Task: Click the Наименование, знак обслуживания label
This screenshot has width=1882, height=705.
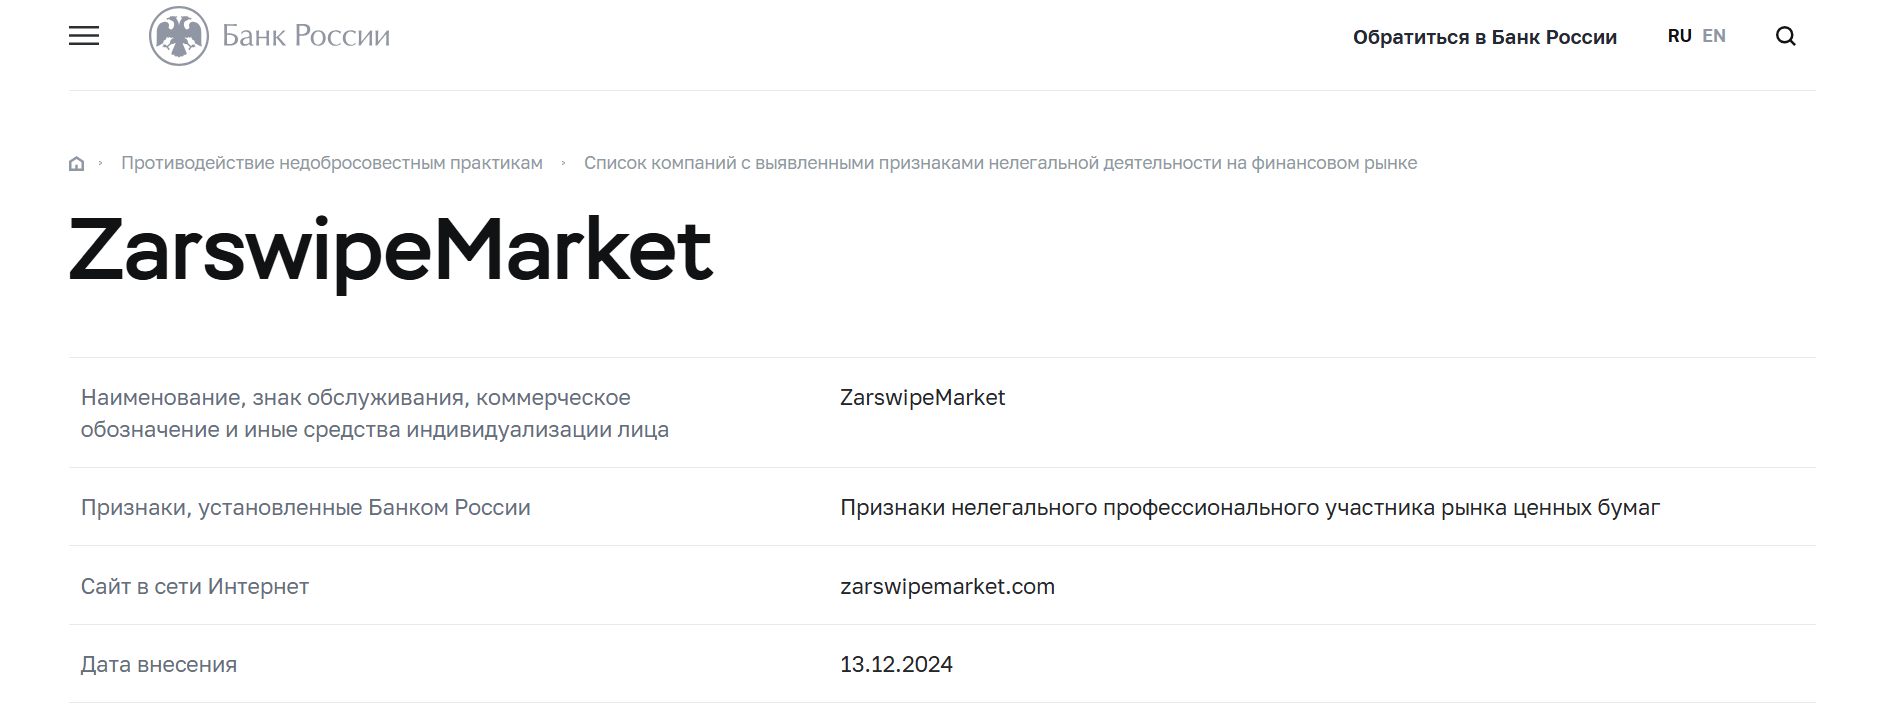Action: pos(375,413)
